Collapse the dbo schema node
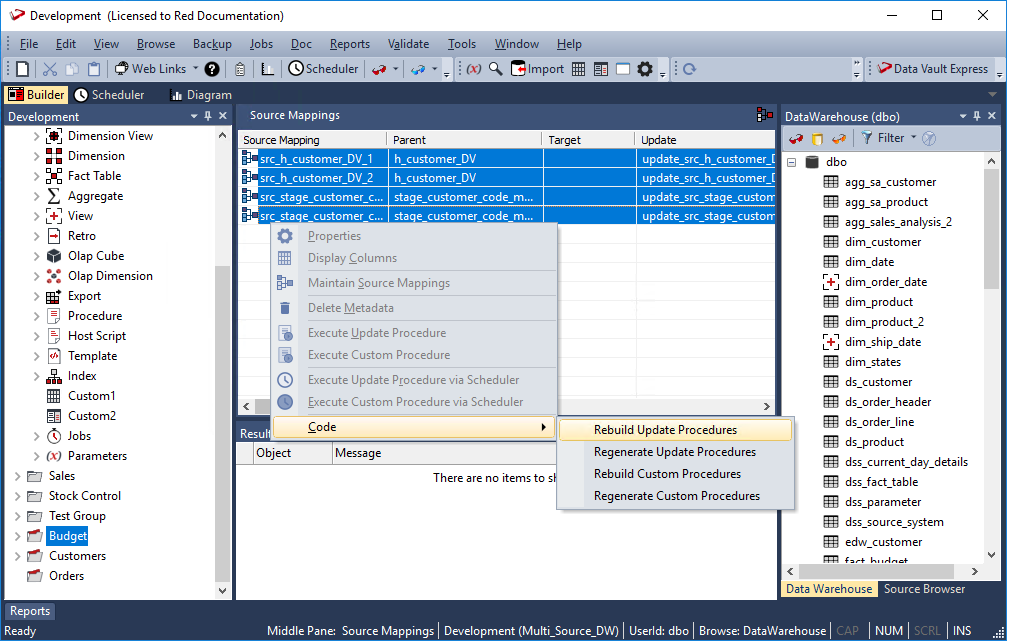The width and height of the screenshot is (1009, 641). (791, 162)
